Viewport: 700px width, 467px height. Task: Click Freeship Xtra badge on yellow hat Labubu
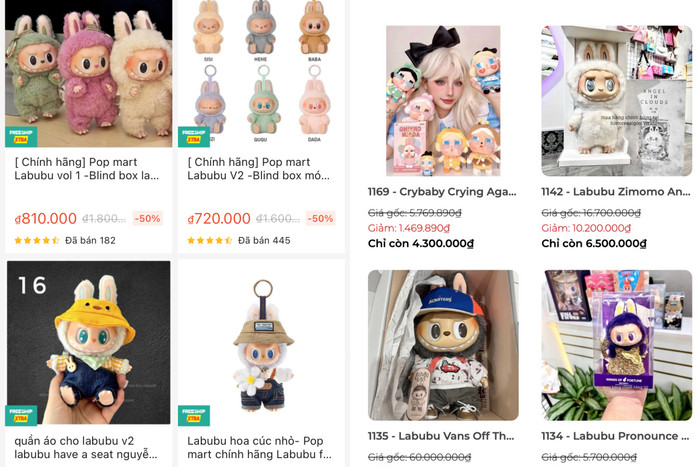[x=21, y=415]
